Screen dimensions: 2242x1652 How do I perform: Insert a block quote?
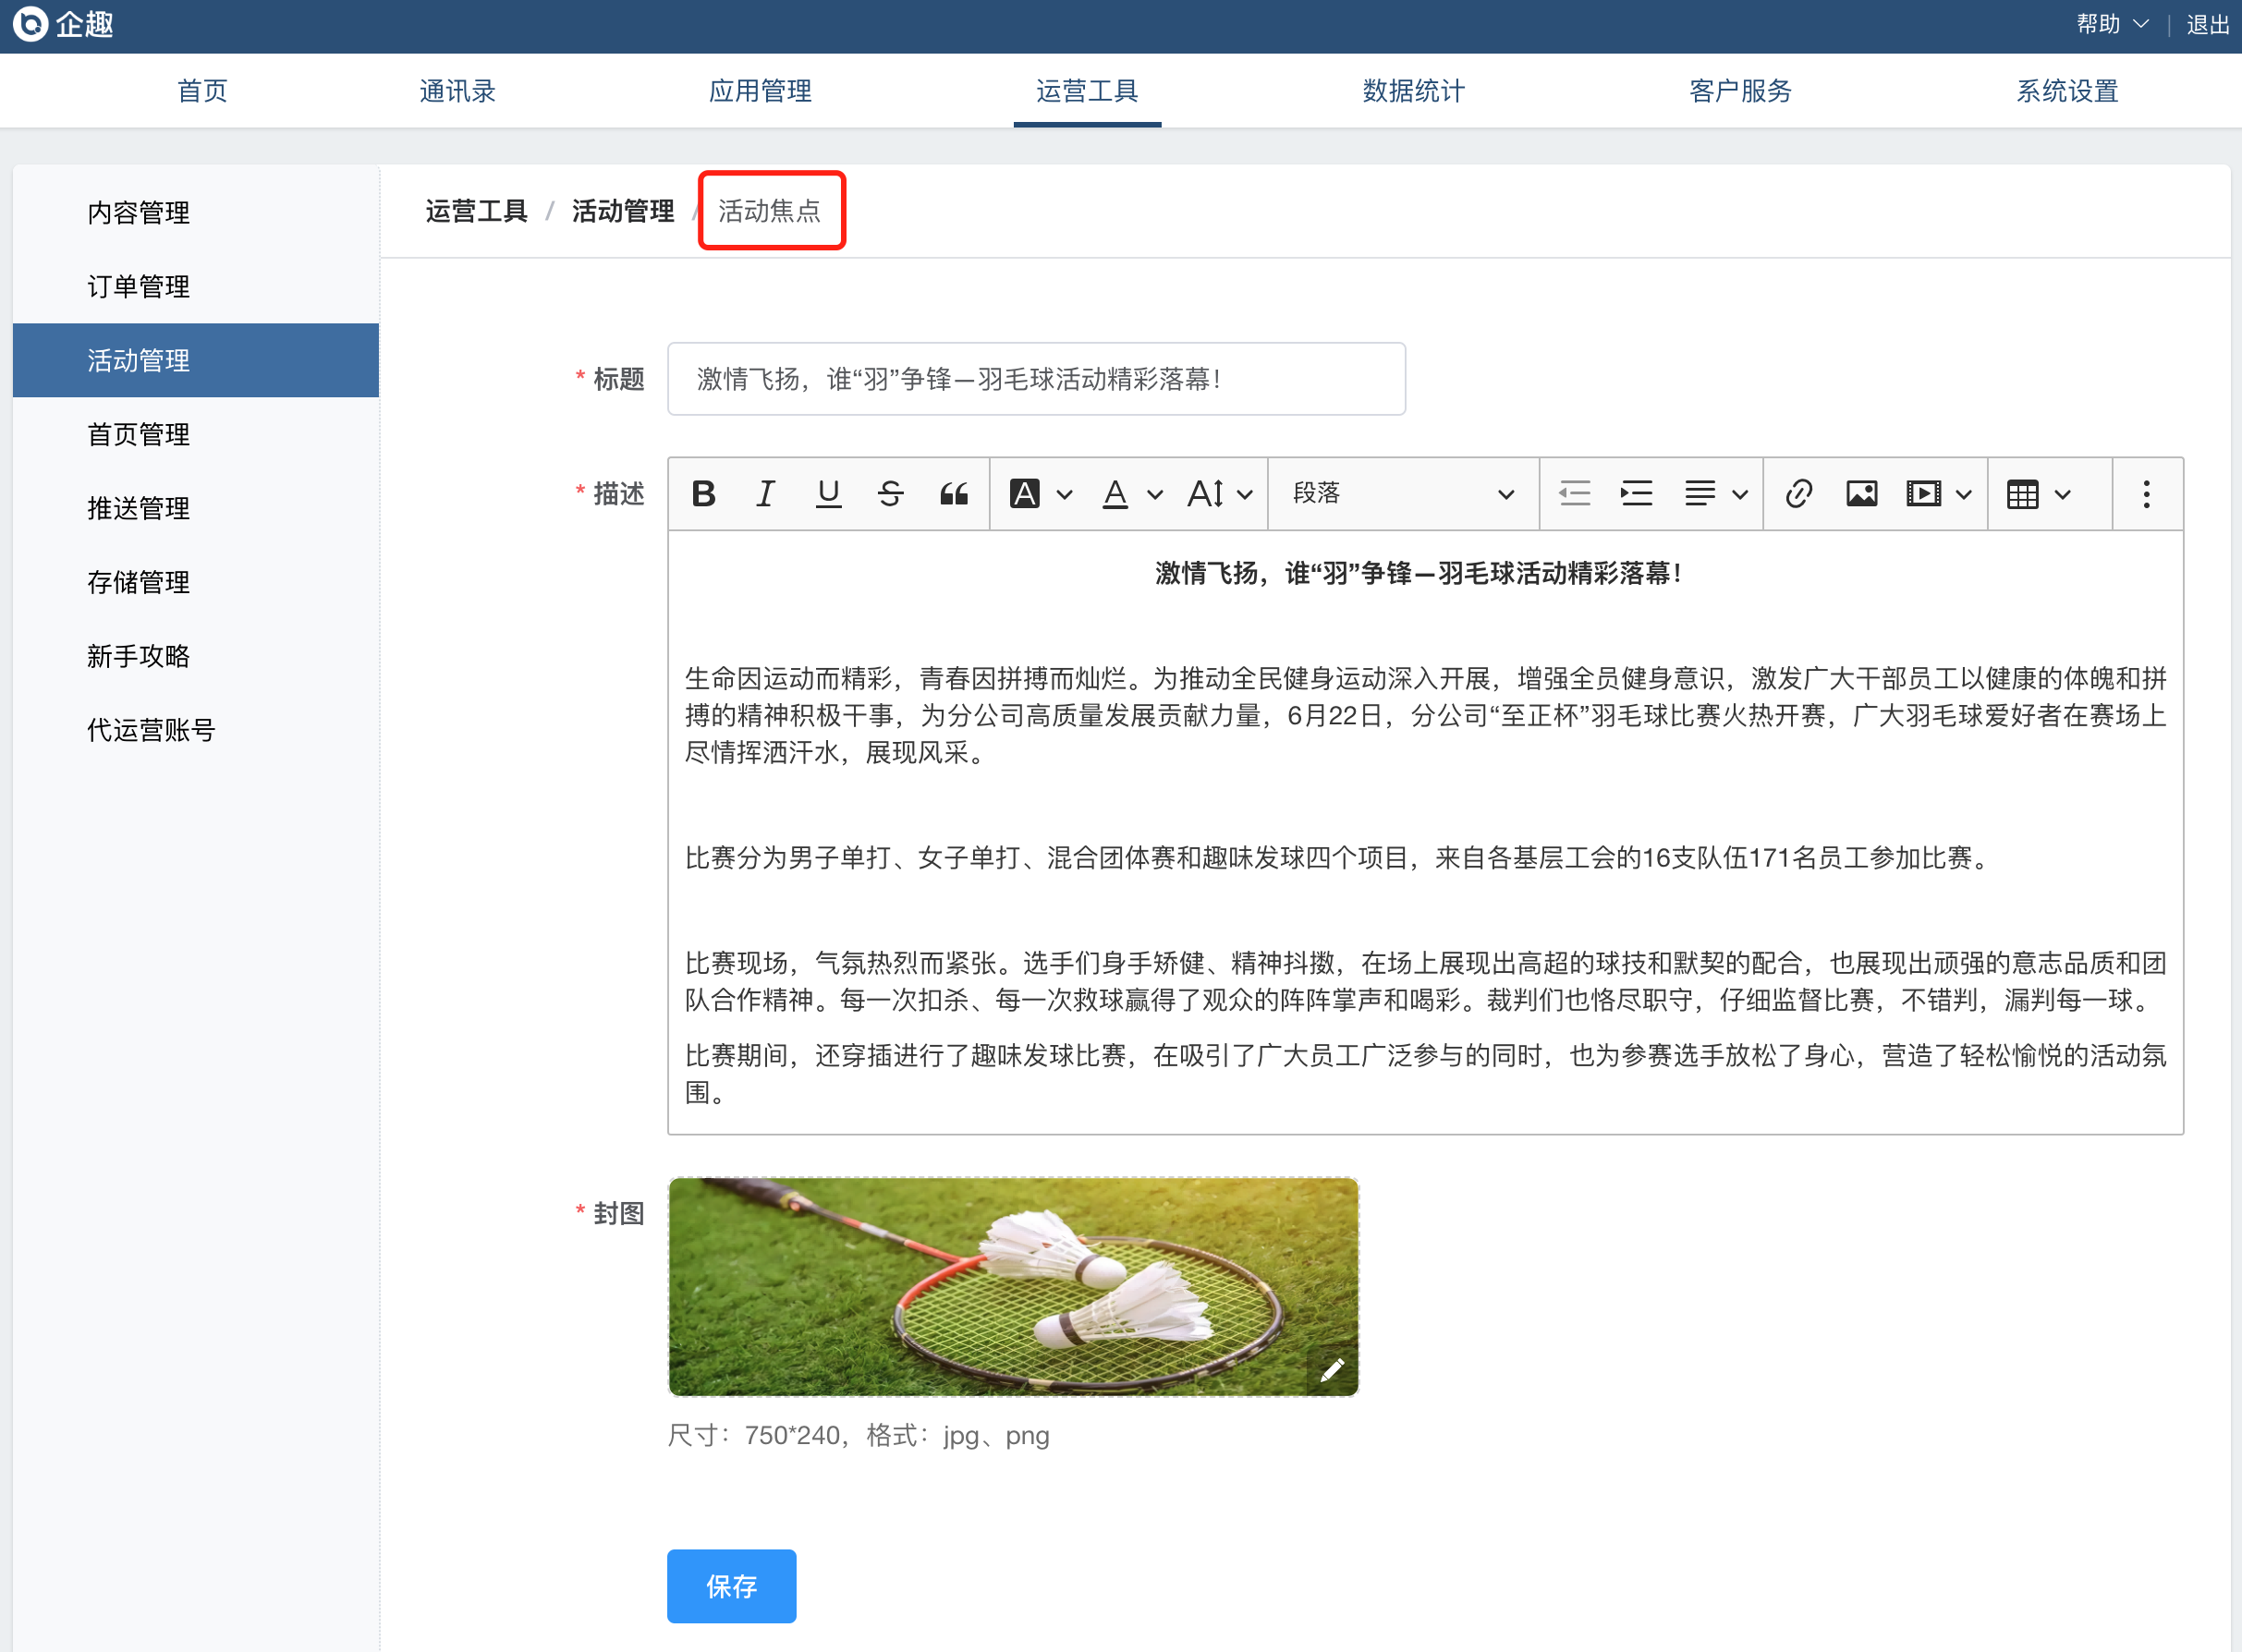coord(953,493)
